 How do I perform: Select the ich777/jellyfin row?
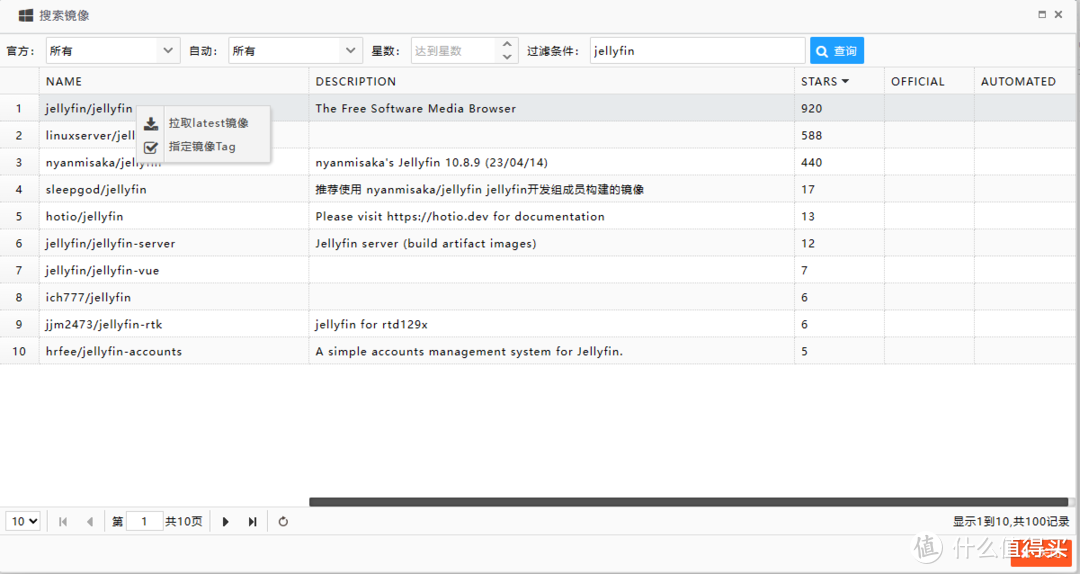tap(537, 297)
